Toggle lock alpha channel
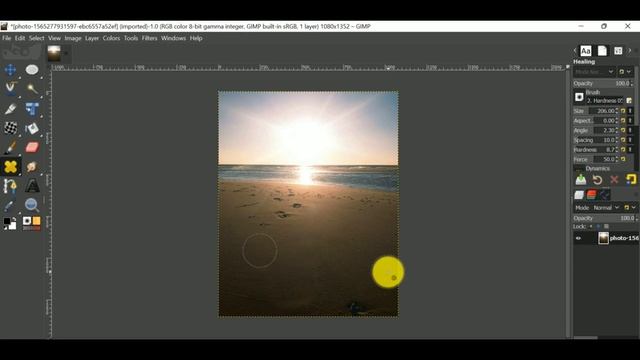The image size is (640, 360). point(607,227)
